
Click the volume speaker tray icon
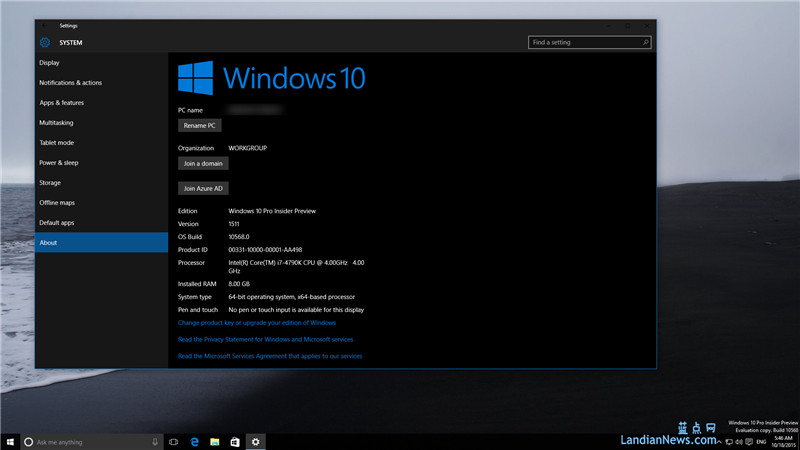[739, 442]
